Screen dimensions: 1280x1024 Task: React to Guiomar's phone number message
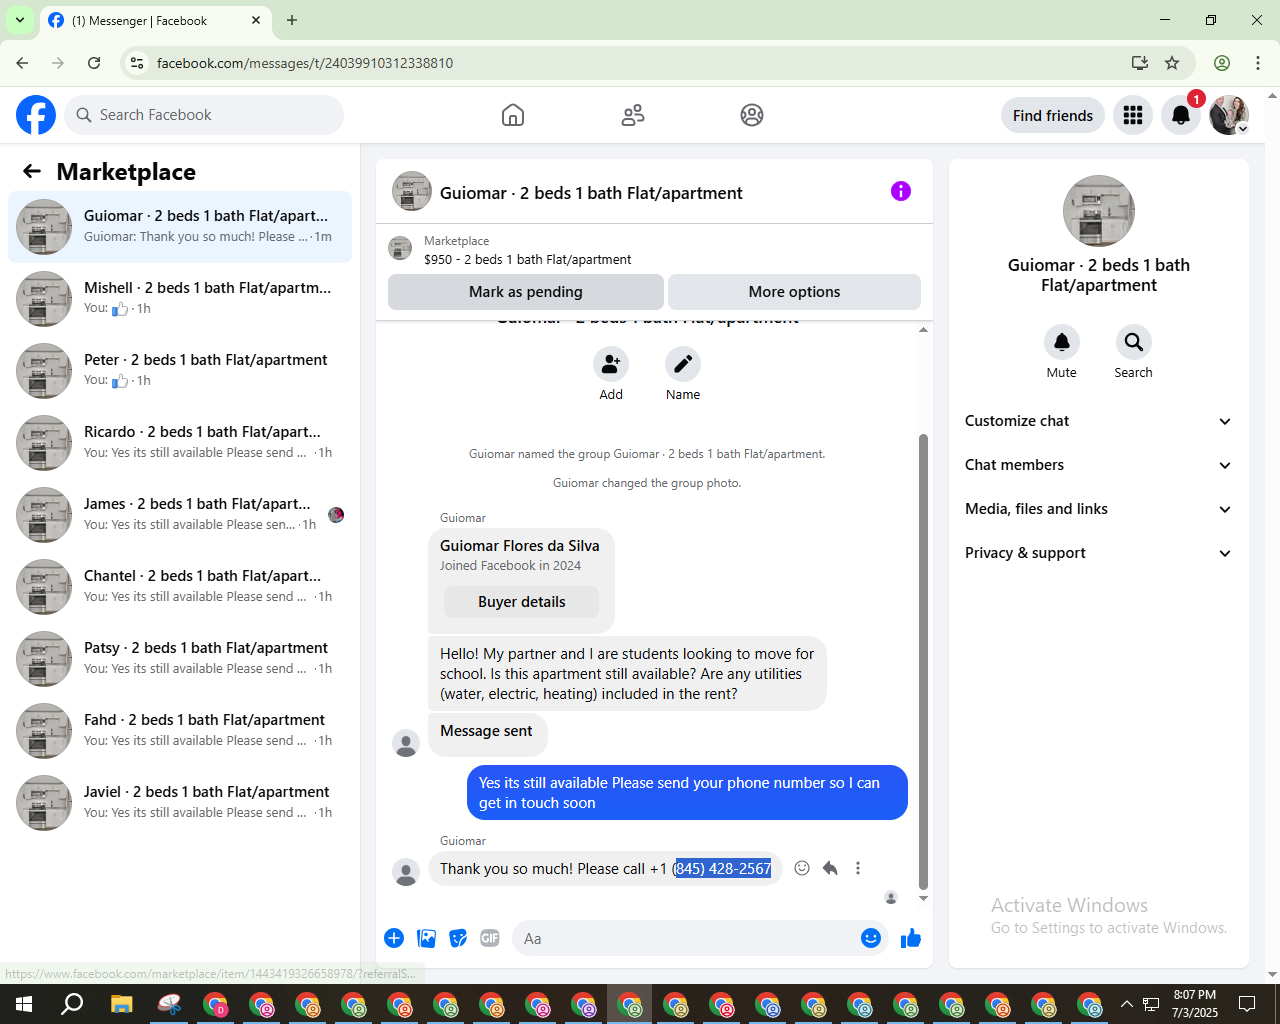(x=802, y=868)
